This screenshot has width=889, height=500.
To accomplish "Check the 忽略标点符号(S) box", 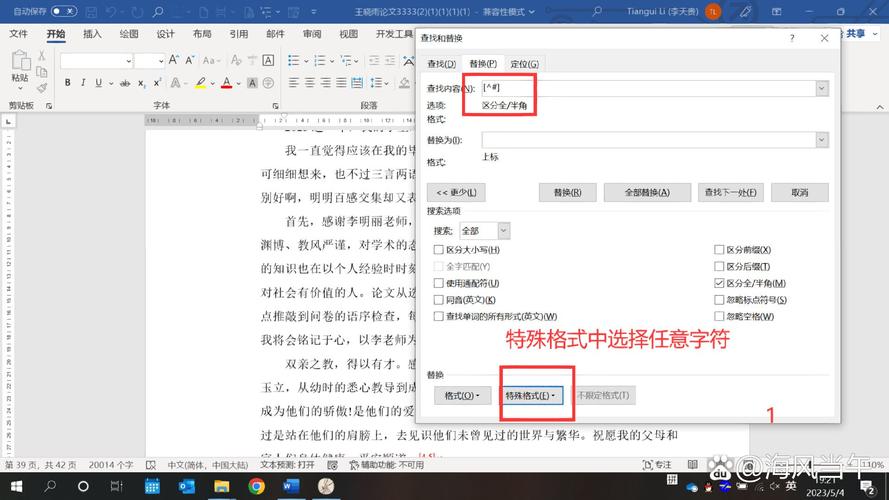I will (719, 299).
